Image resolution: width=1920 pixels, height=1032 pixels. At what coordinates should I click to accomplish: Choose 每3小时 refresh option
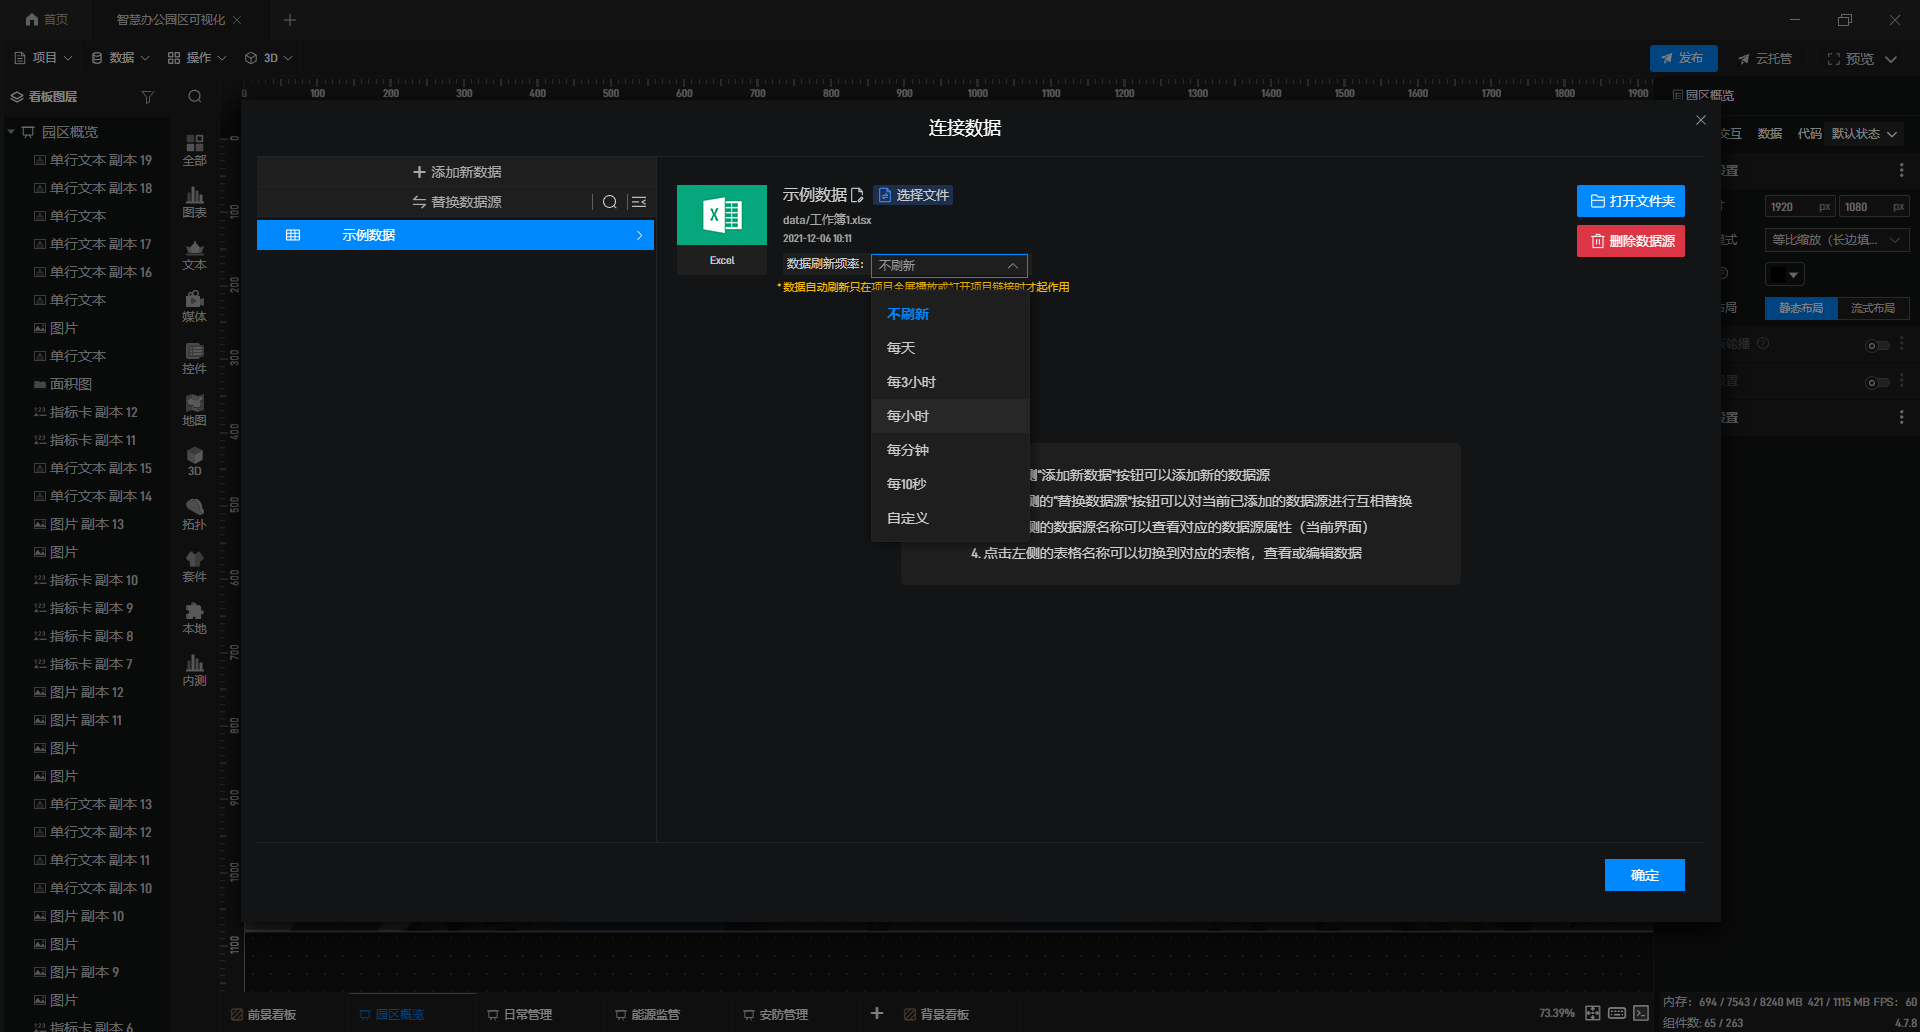coord(950,382)
